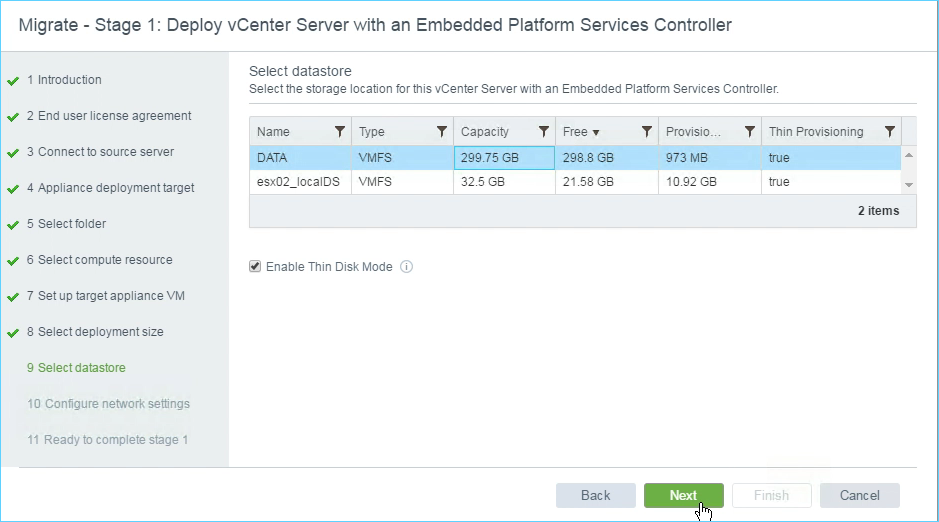Click VMFS type in esx02_localDS row
The image size is (939, 522).
point(402,182)
